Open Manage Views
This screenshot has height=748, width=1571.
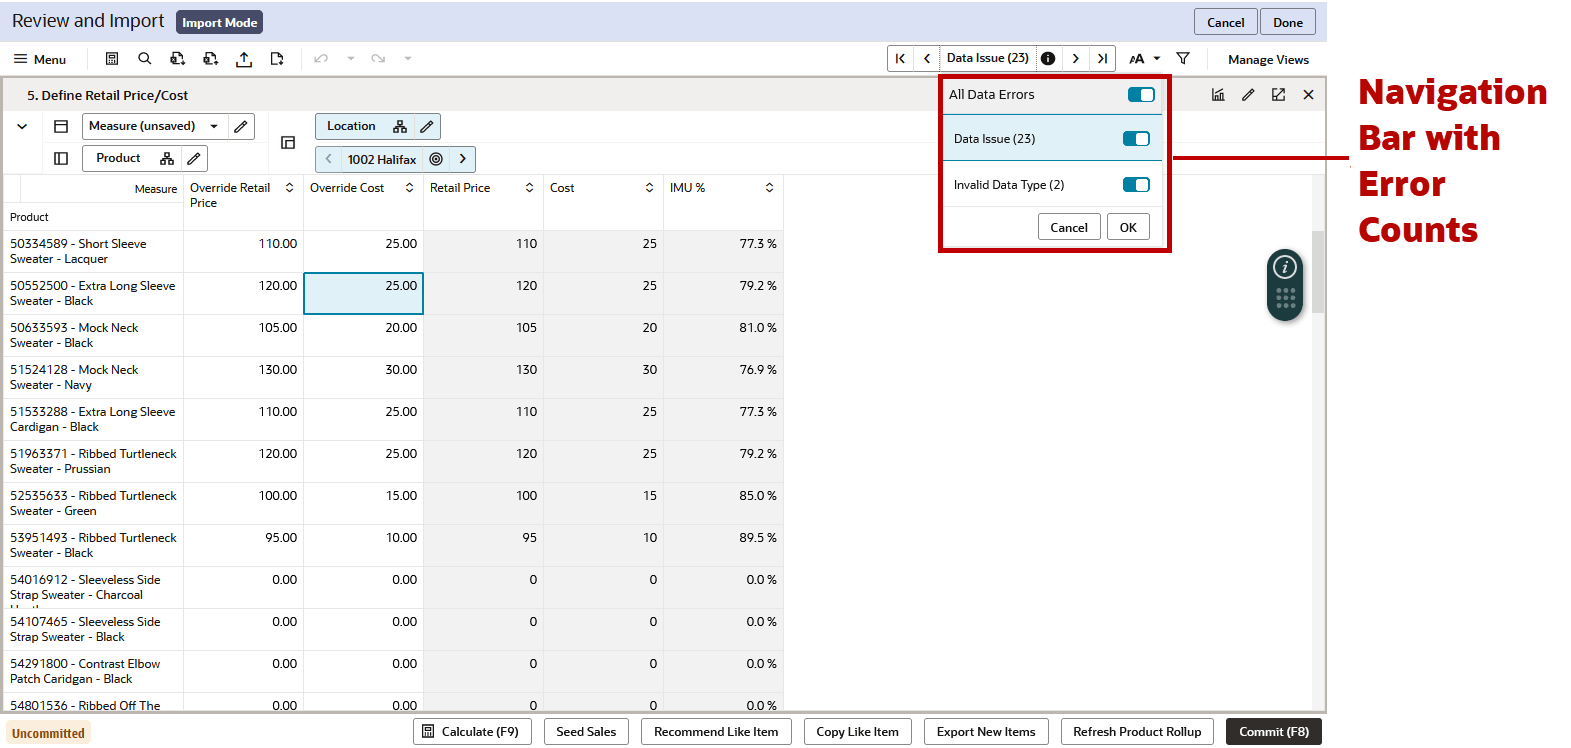[1268, 60]
